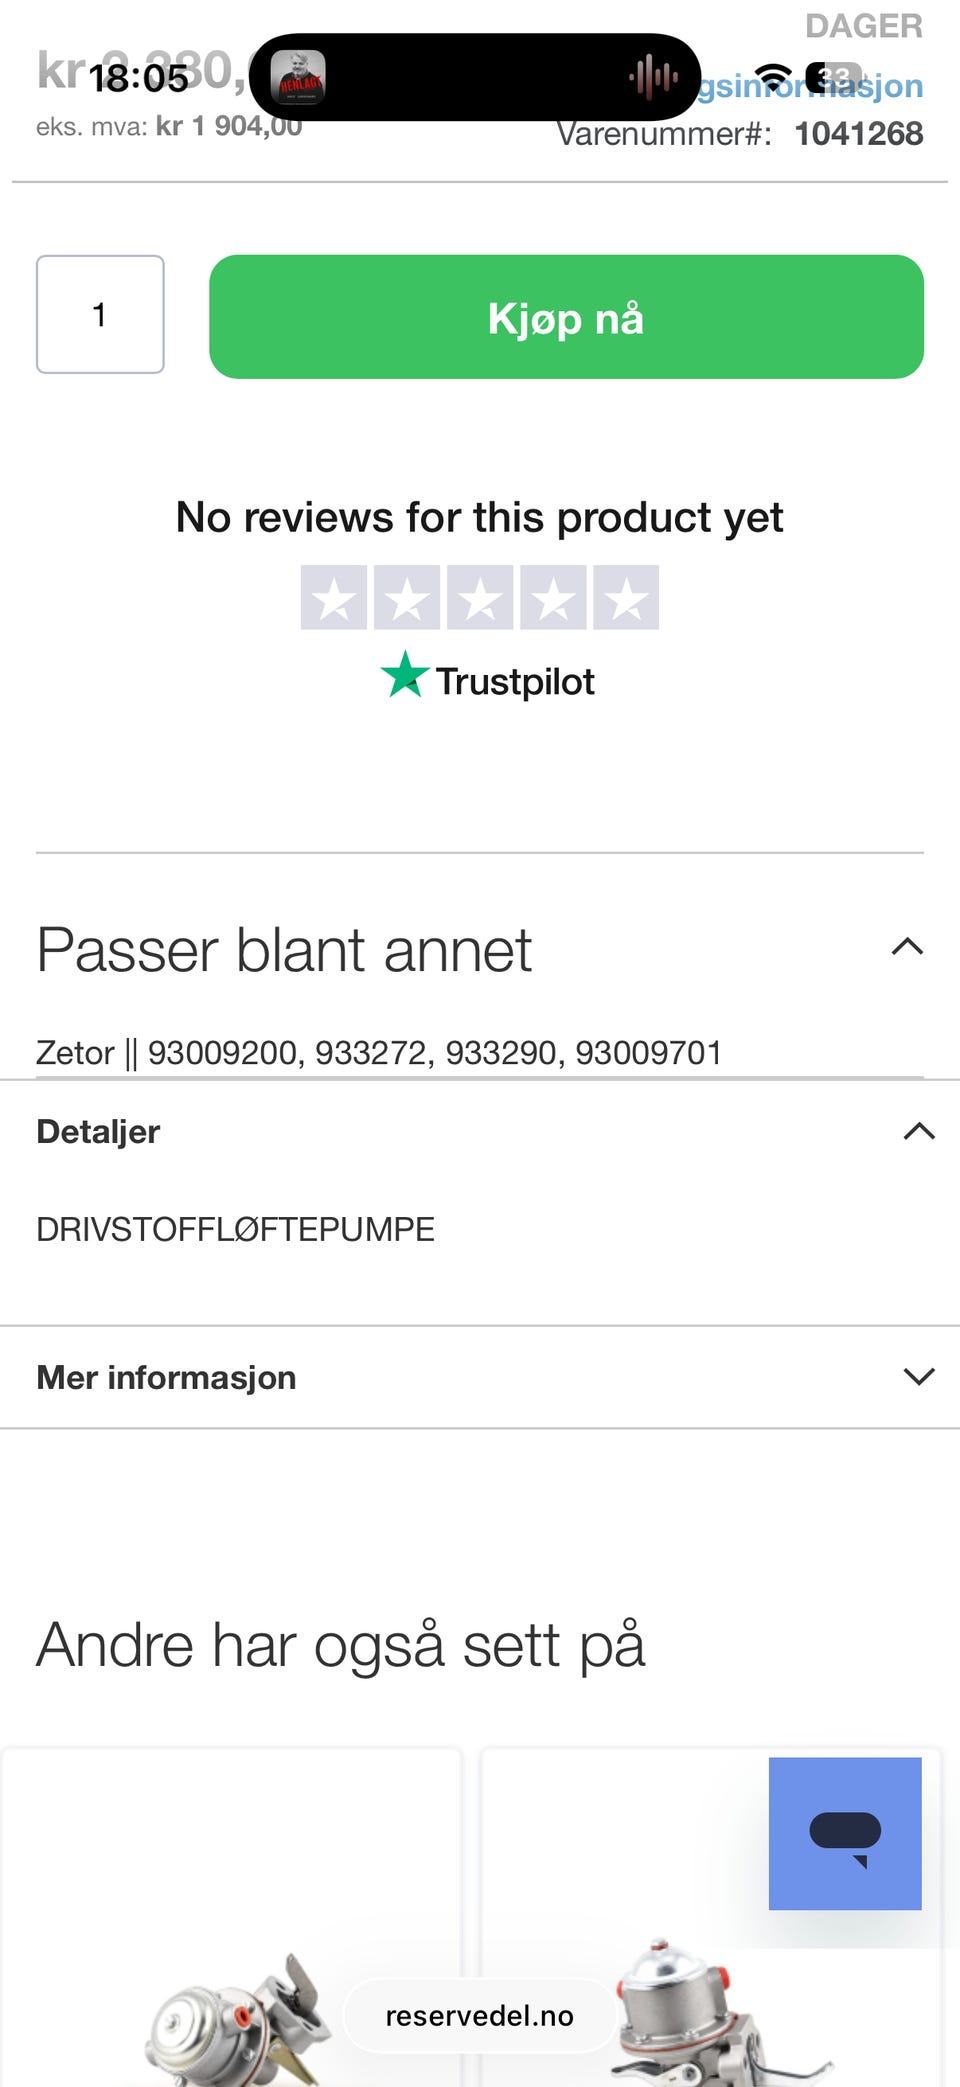Viewport: 960px width, 2087px height.
Task: Tap the Wi-Fi status icon
Action: (772, 77)
